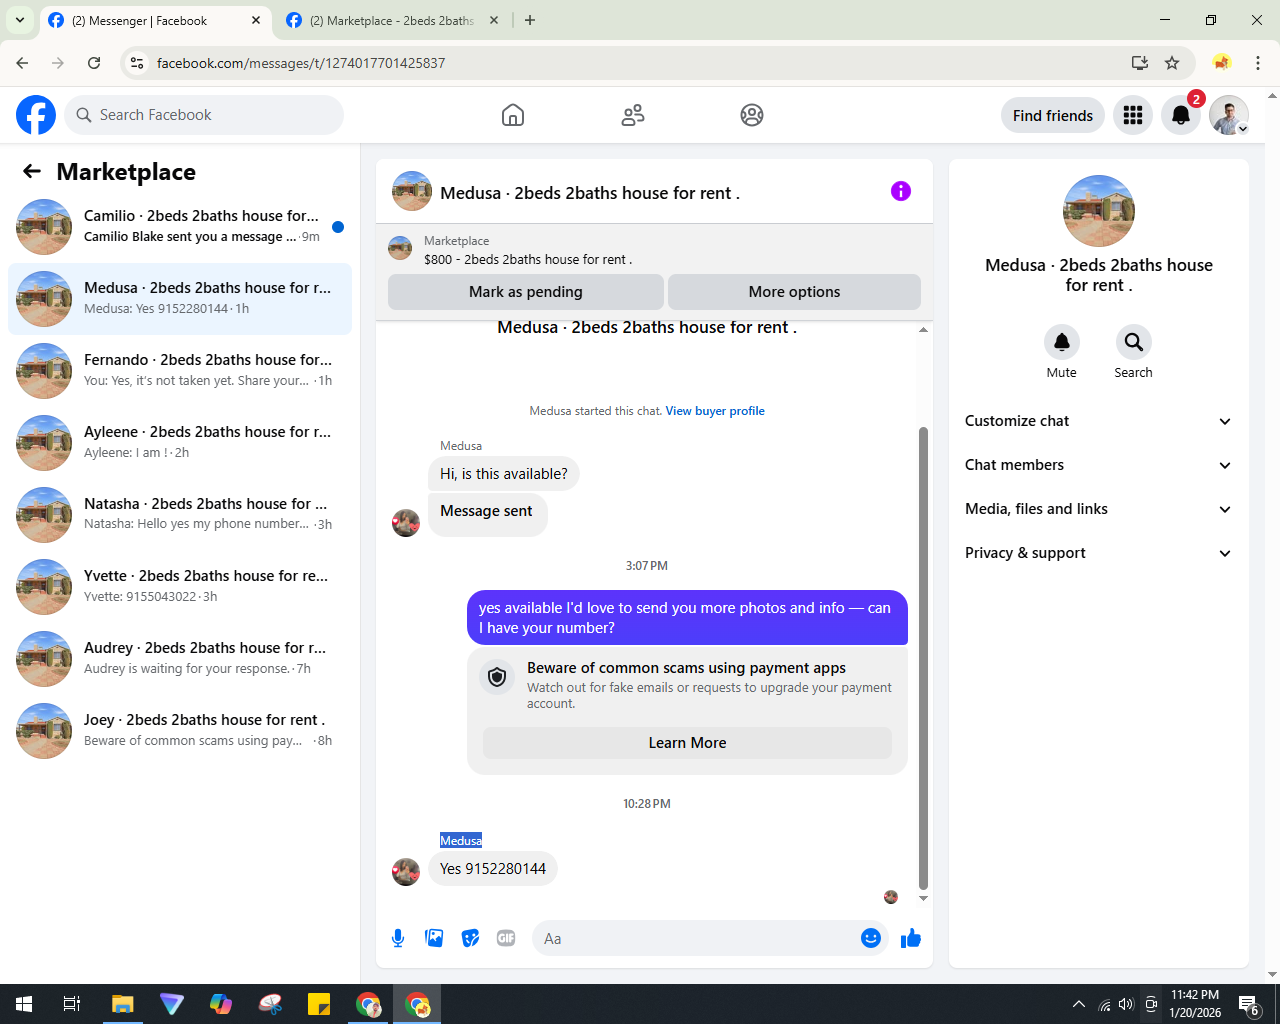Open Audrey's conversation in the list
The height and width of the screenshot is (1024, 1280).
coord(180,659)
